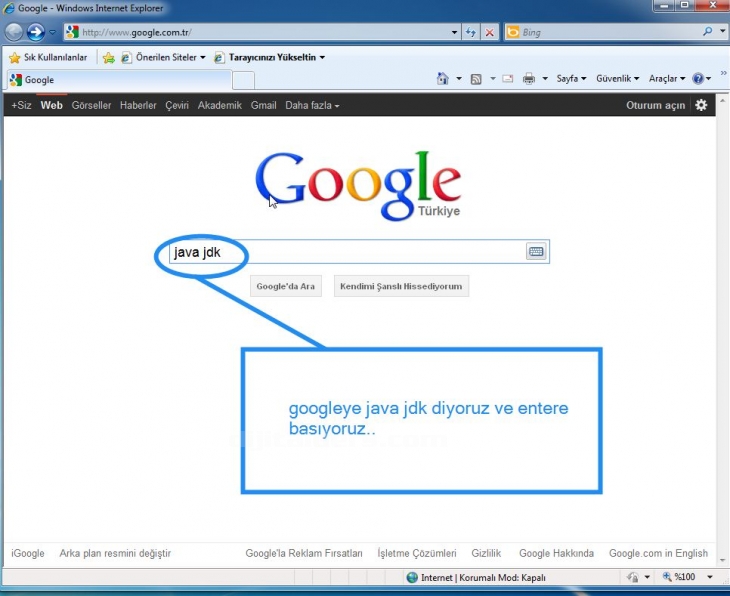Click the Google'da Ara button

pos(285,286)
